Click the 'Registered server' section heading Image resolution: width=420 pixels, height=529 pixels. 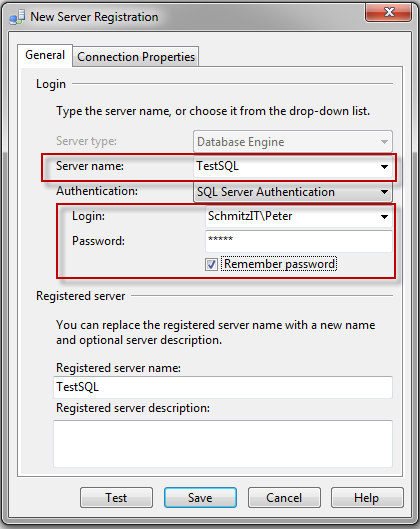[80, 296]
